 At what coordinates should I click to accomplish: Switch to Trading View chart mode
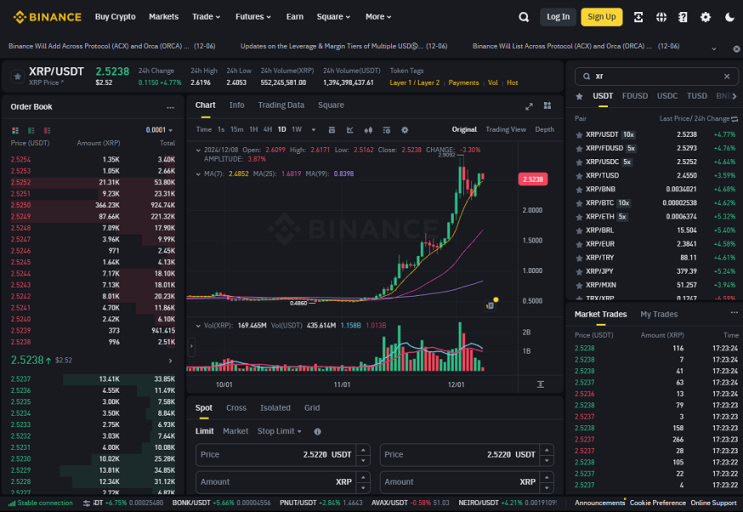[506, 129]
